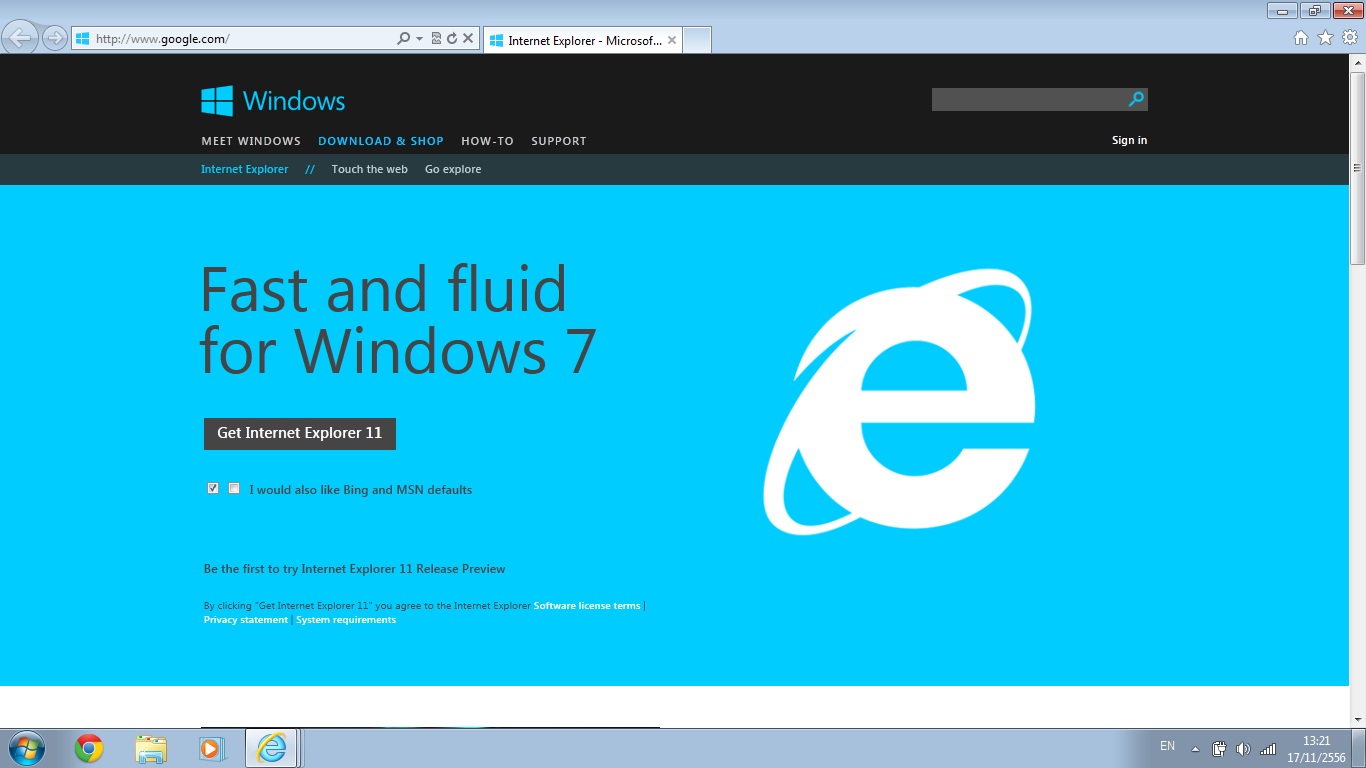Click the Internet Explorer sub-navigation link
This screenshot has height=768, width=1366.
(x=244, y=169)
